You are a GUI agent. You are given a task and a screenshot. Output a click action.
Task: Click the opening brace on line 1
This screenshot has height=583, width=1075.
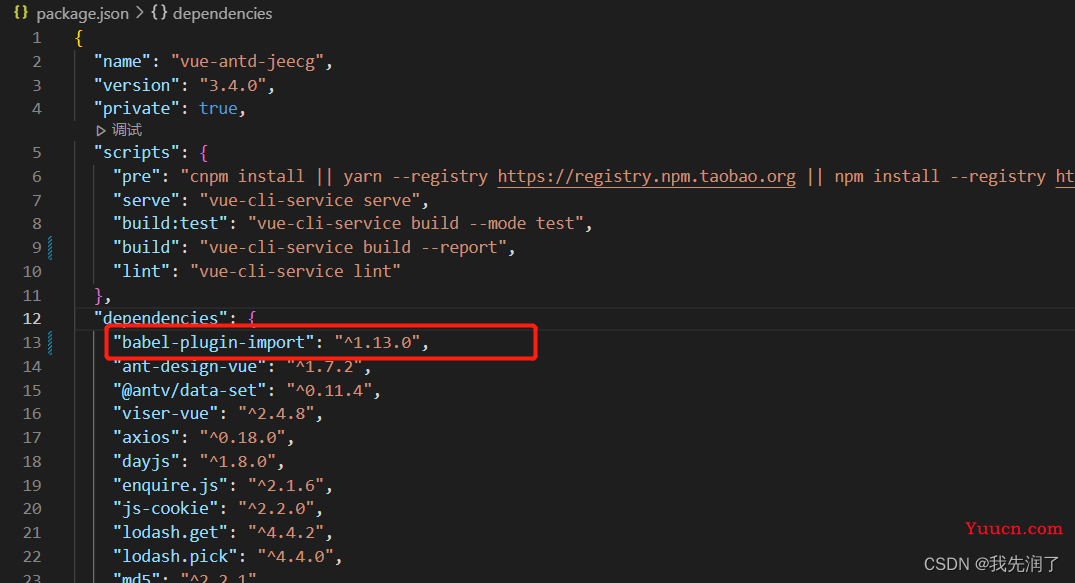[x=79, y=38]
